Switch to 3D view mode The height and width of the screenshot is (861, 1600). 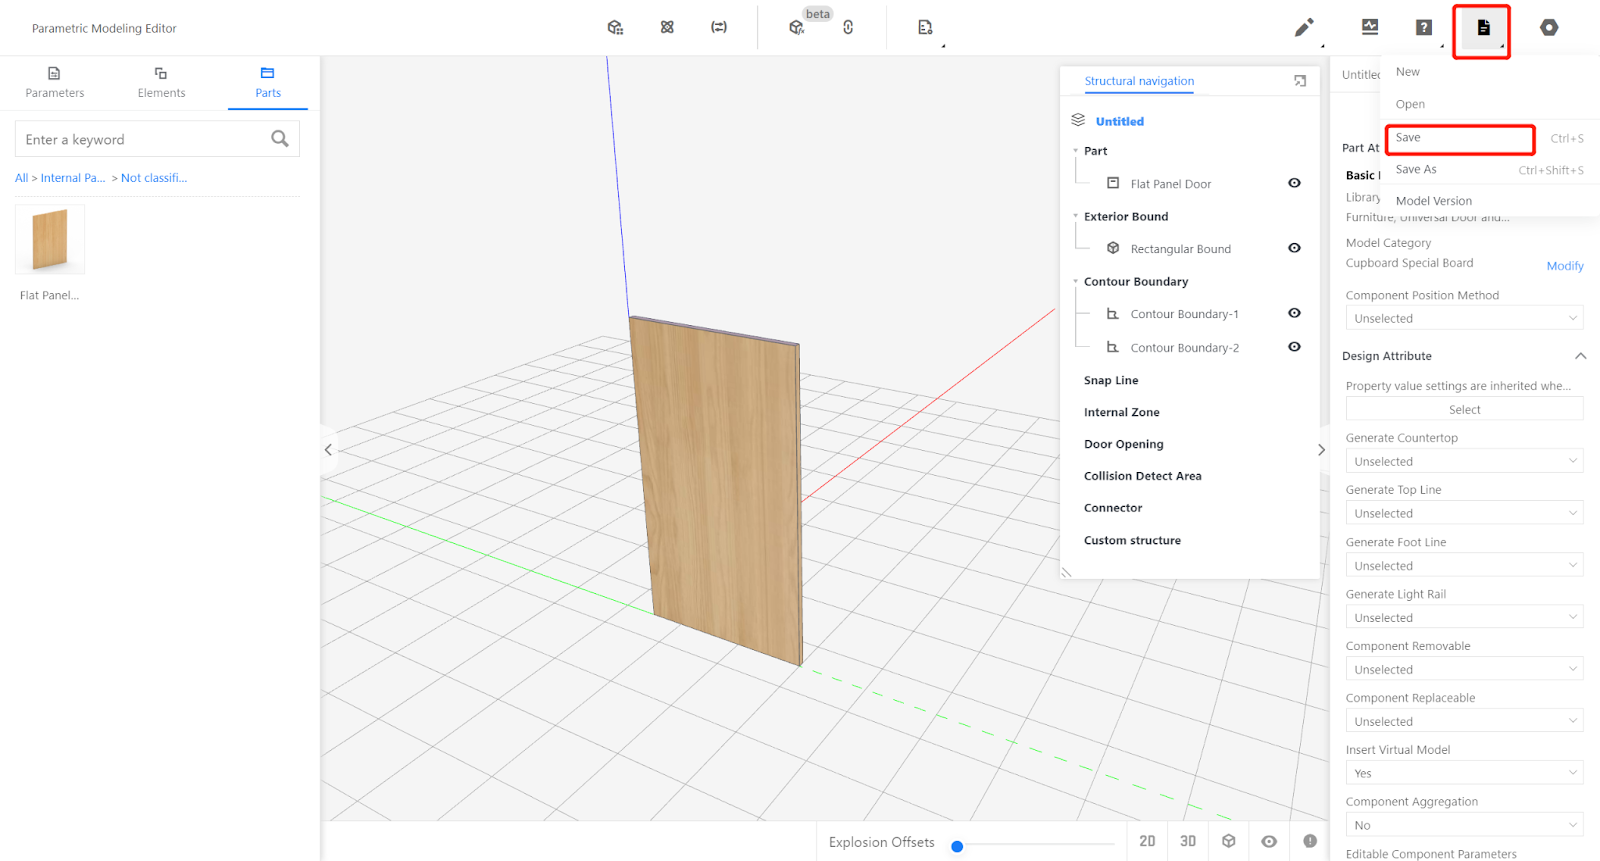pyautogui.click(x=1188, y=841)
